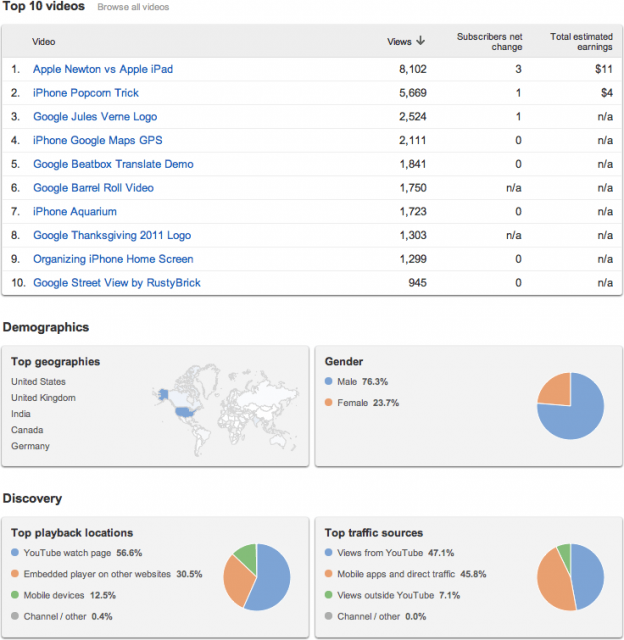Click the world map in Top geographies
The height and width of the screenshot is (640, 624).
click(226, 410)
